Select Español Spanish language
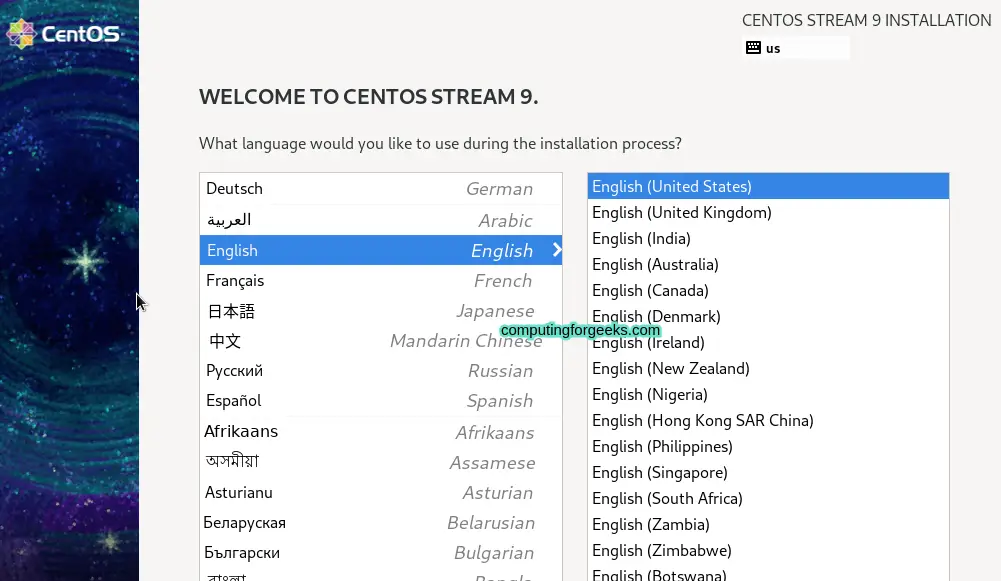This screenshot has height=581, width=1001. click(381, 401)
